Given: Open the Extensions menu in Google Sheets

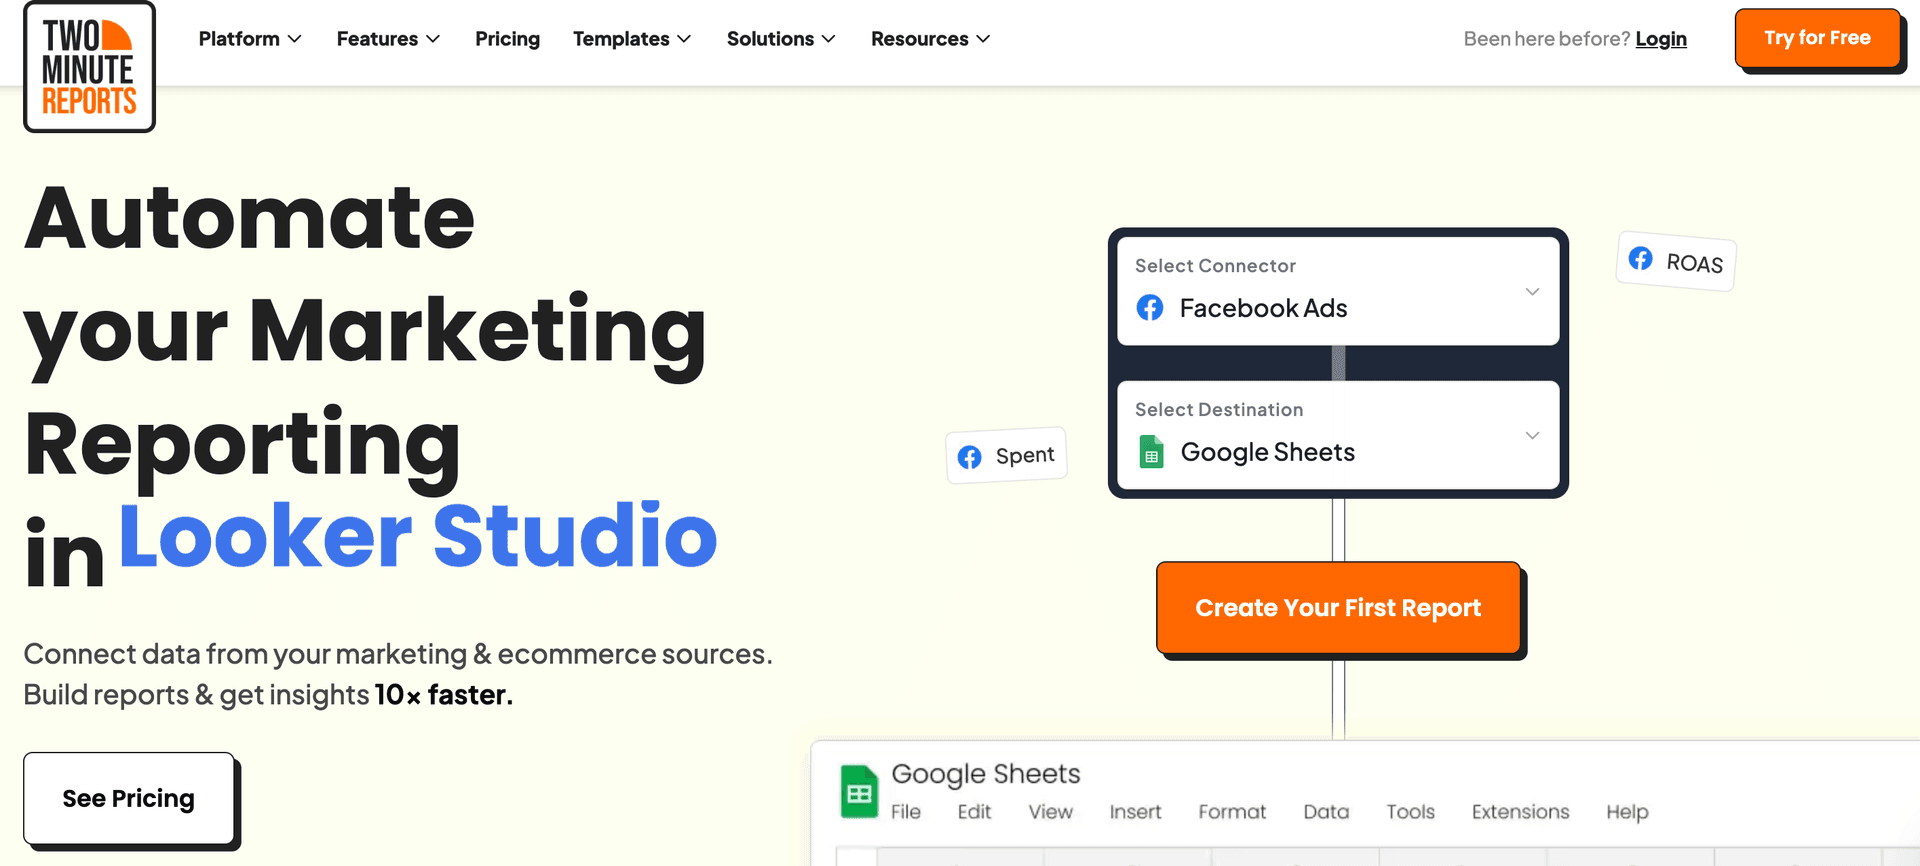Looking at the screenshot, I should point(1520,812).
